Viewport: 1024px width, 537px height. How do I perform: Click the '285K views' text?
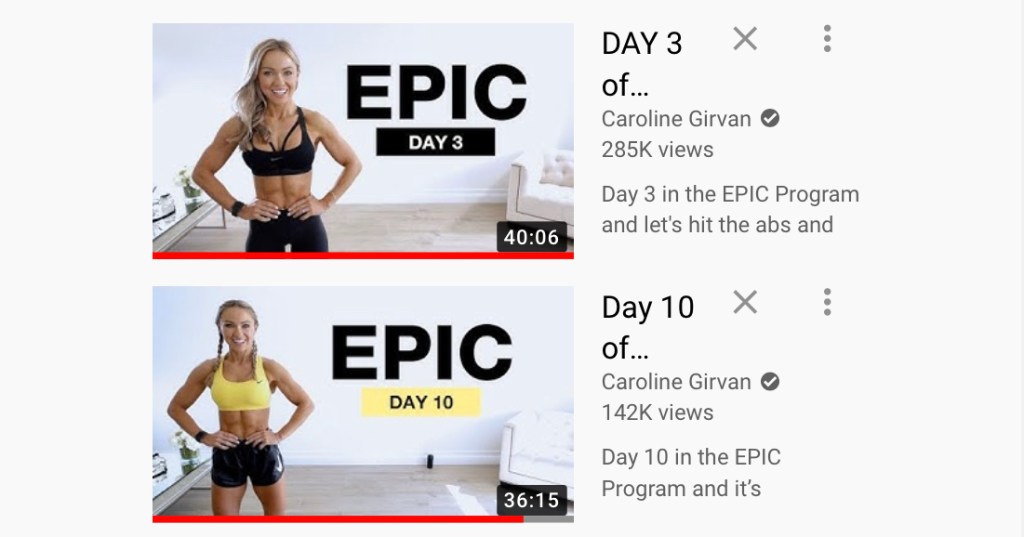coord(658,150)
